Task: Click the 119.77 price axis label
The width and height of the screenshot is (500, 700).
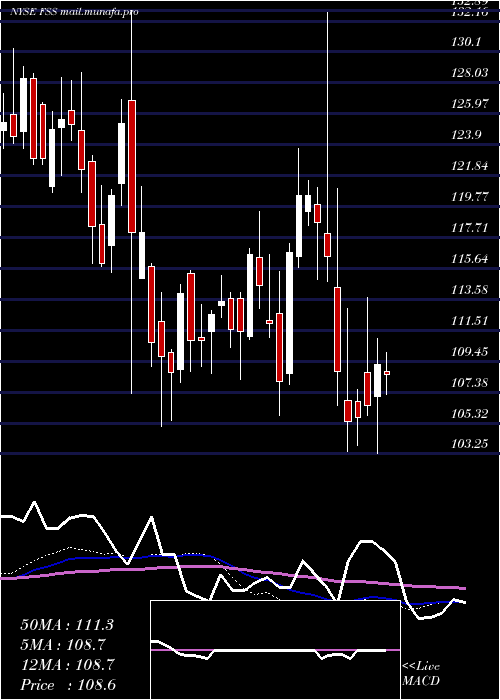Action: pyautogui.click(x=471, y=197)
